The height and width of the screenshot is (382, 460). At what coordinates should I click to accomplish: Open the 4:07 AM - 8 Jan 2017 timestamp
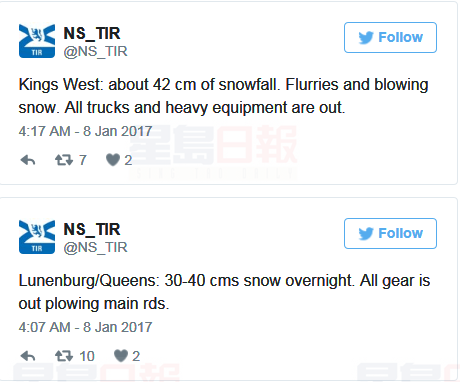pyautogui.click(x=85, y=327)
